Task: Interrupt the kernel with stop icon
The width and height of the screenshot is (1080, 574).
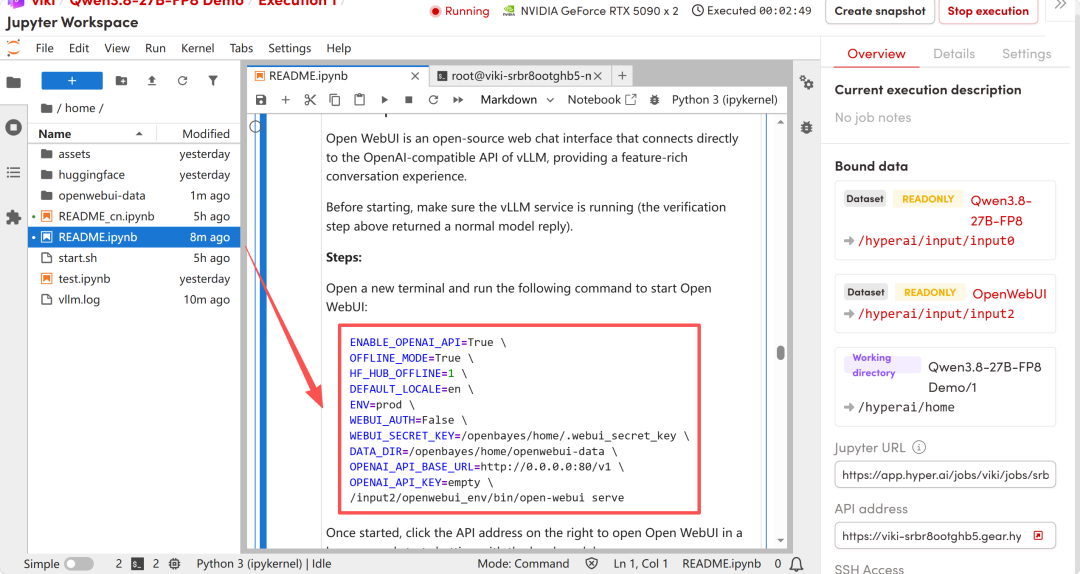Action: coord(408,100)
